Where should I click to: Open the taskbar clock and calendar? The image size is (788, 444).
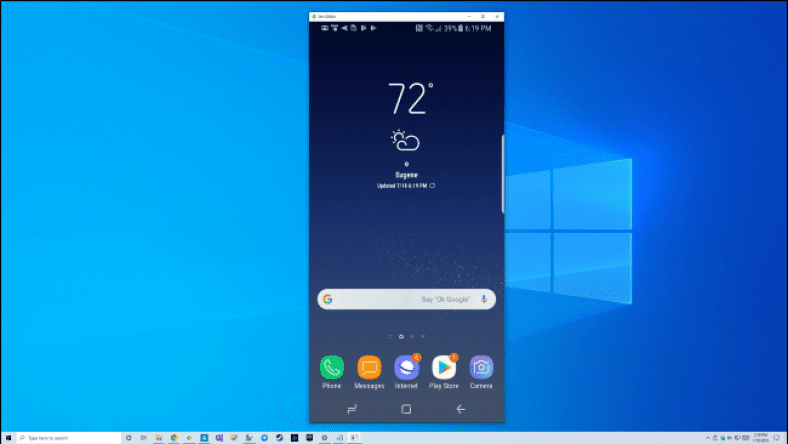coord(761,438)
